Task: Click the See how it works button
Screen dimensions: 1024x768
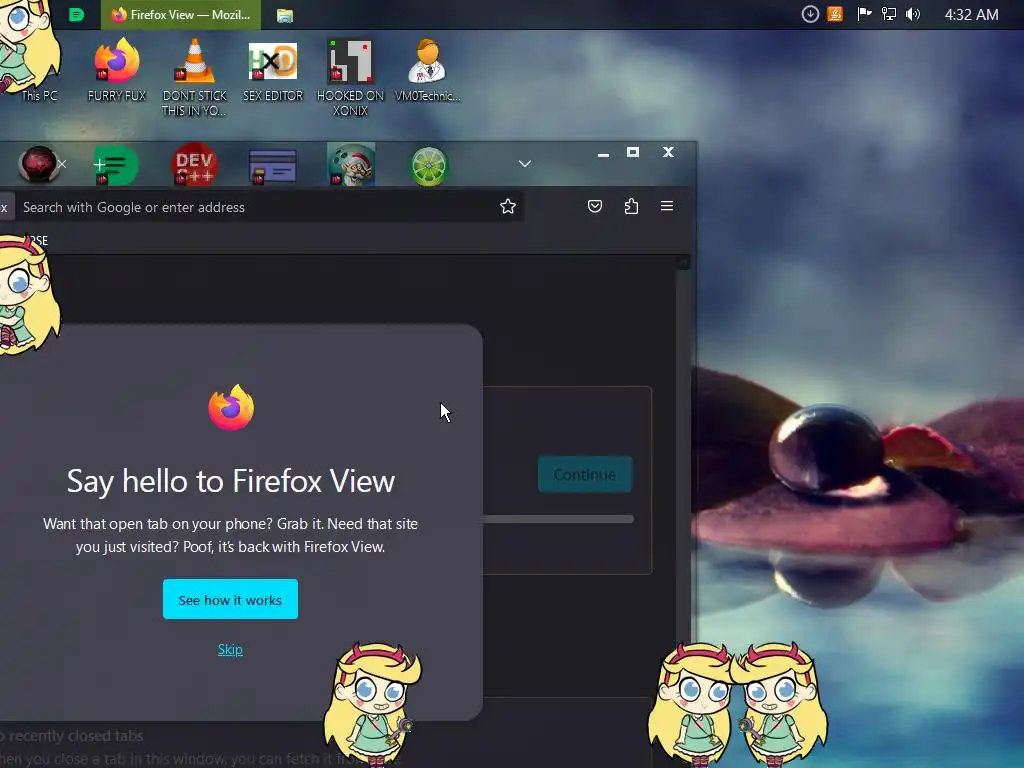Action: coord(230,599)
